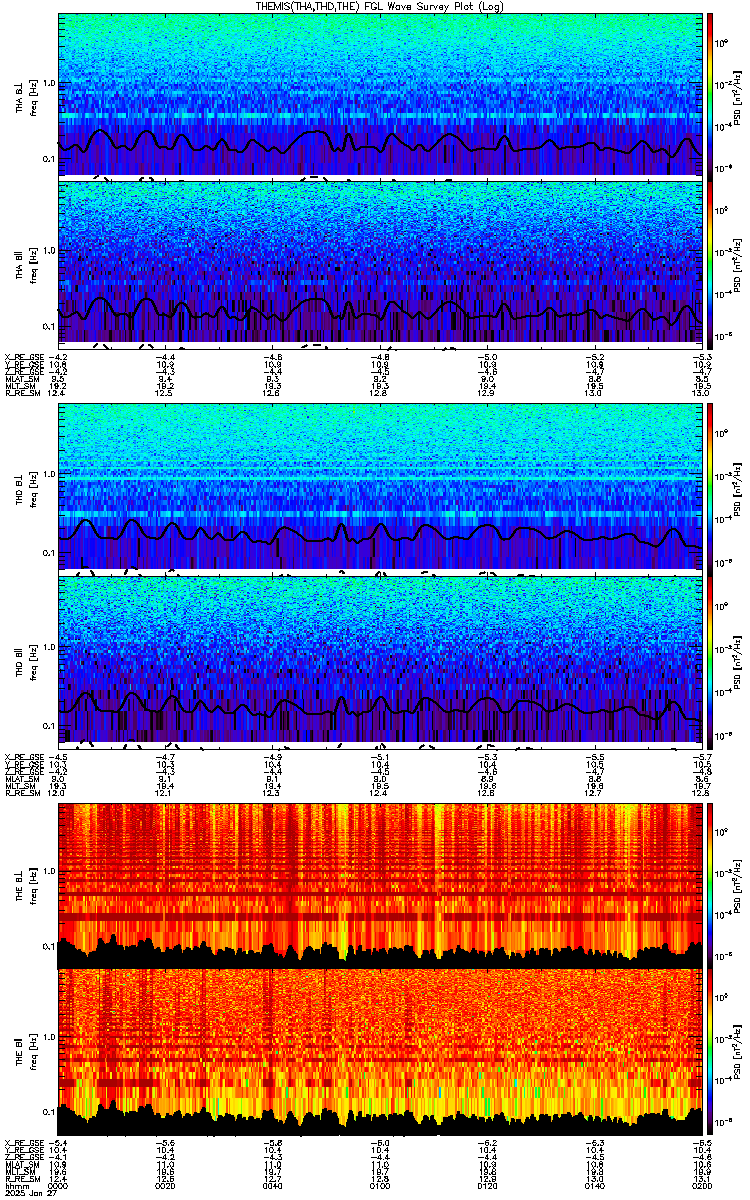This screenshot has width=750, height=1200.
Task: Click the '0.1' frequency tick on THE B∥ axis
Action: pyautogui.click(x=49, y=1112)
